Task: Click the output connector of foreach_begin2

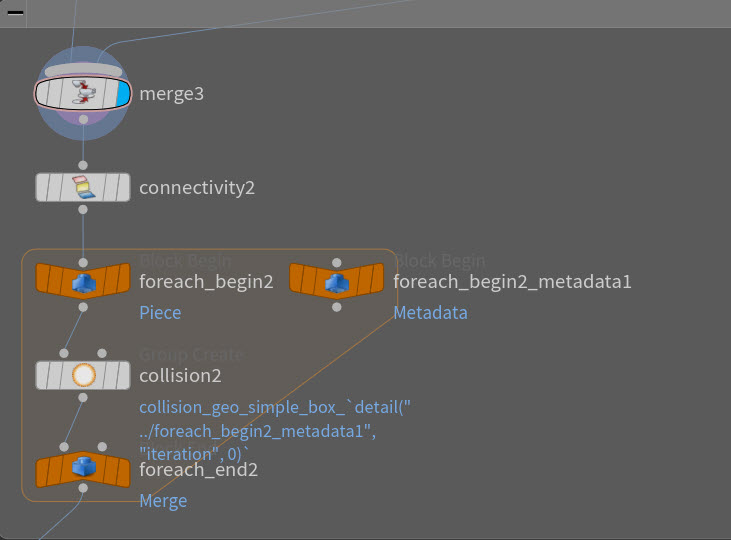Action: (x=83, y=307)
